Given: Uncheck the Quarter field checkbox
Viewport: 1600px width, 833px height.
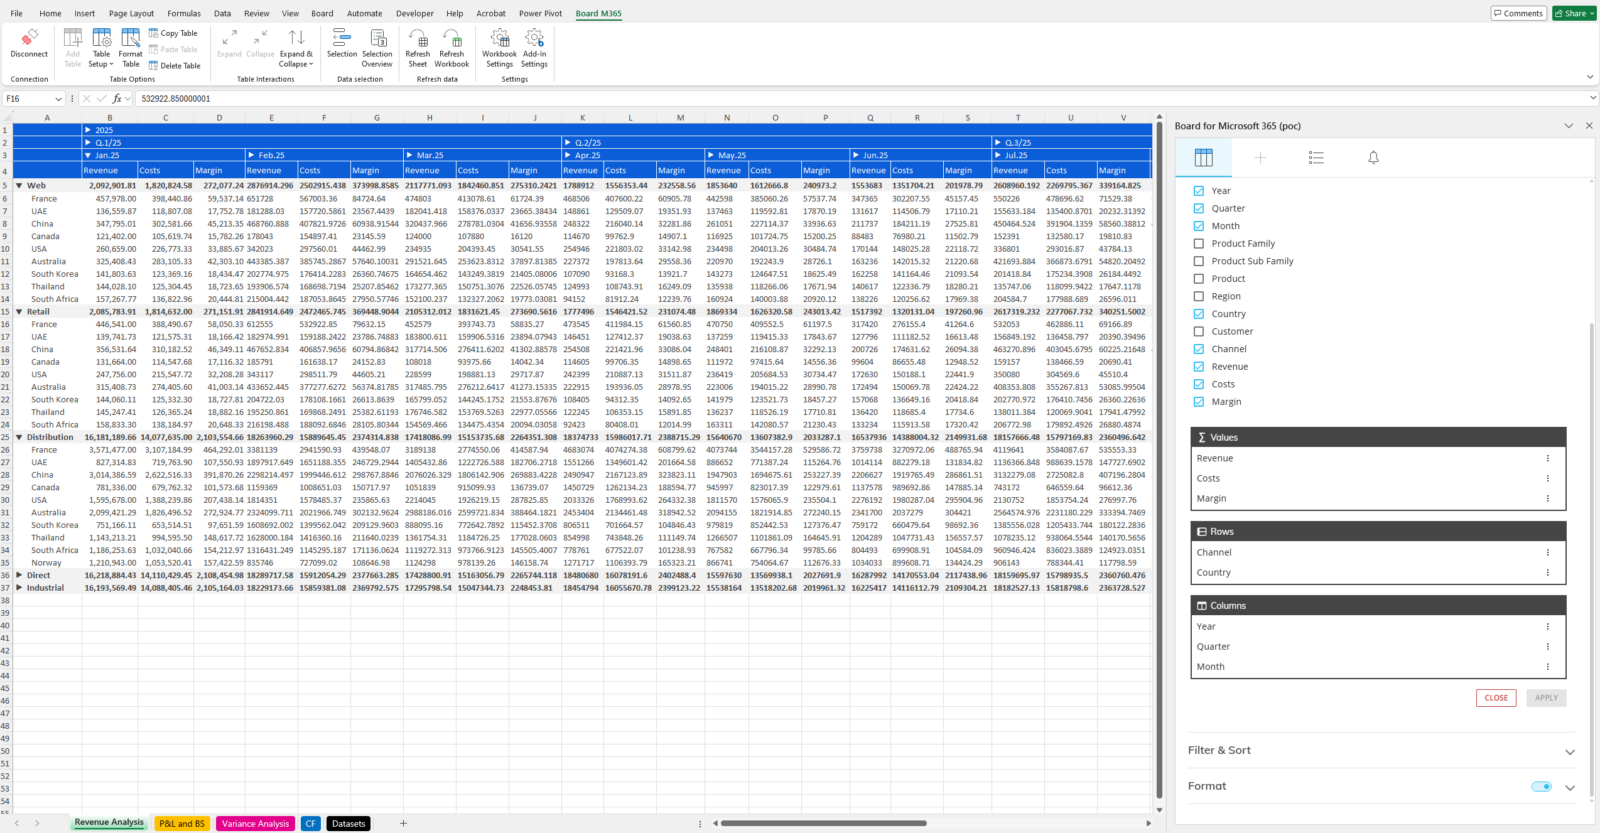Looking at the screenshot, I should 1198,208.
